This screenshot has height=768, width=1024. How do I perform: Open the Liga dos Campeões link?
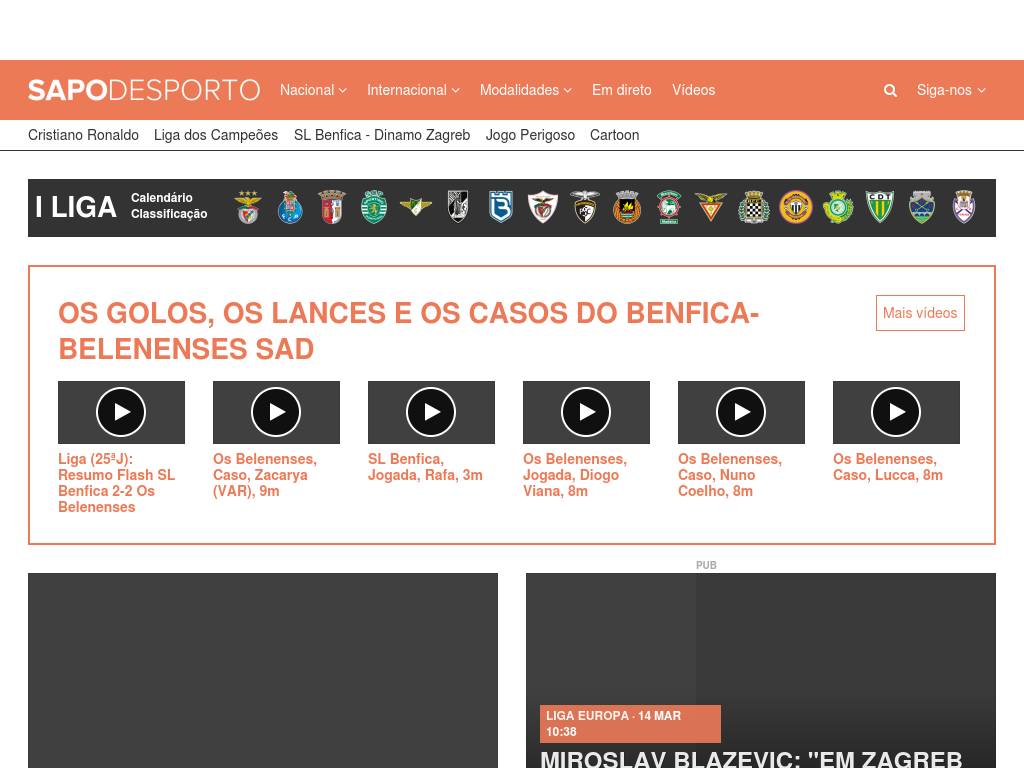[x=216, y=135]
